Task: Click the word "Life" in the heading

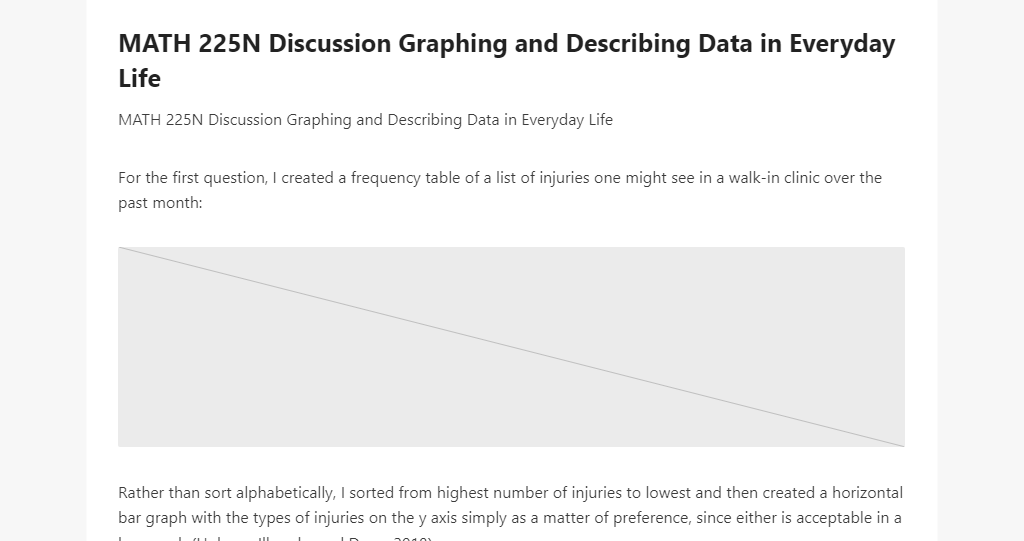Action: point(140,78)
